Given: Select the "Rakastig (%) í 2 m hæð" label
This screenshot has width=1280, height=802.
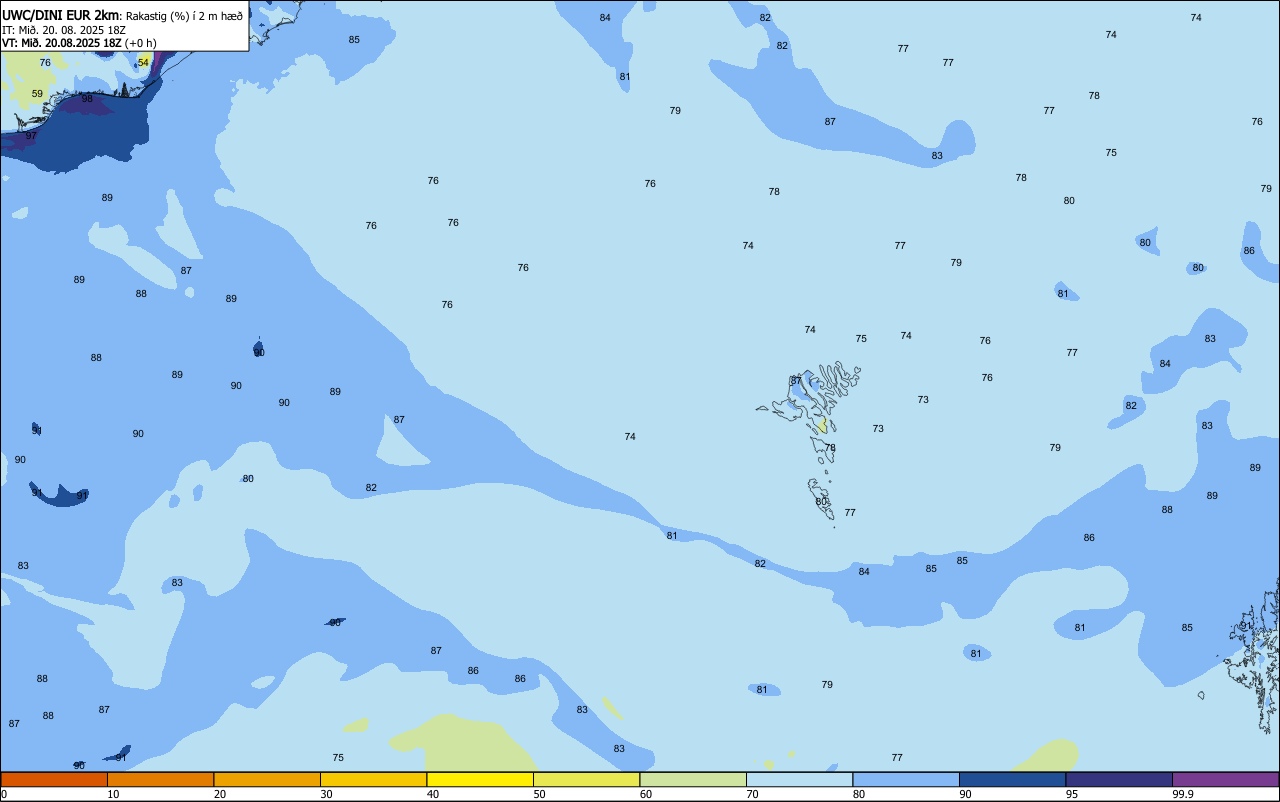Looking at the screenshot, I should pyautogui.click(x=184, y=16).
